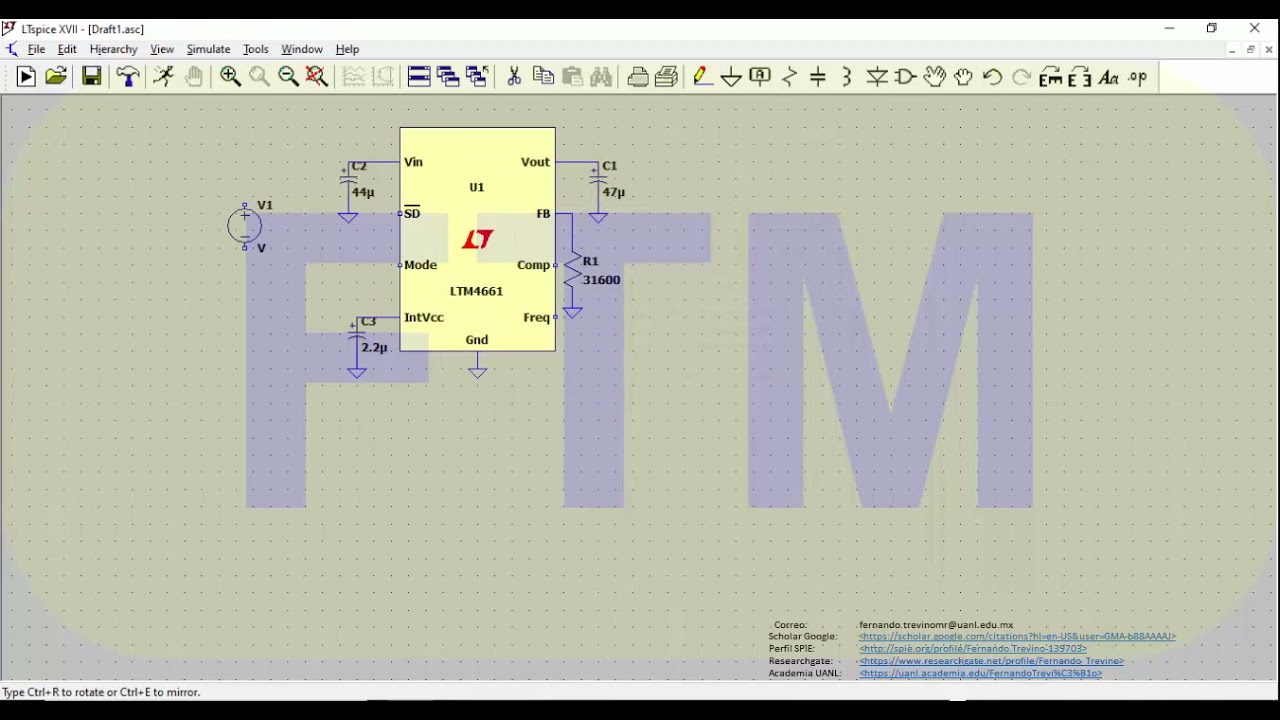Screen dimensions: 1280x720
Task: Open the View menu
Action: 162,49
